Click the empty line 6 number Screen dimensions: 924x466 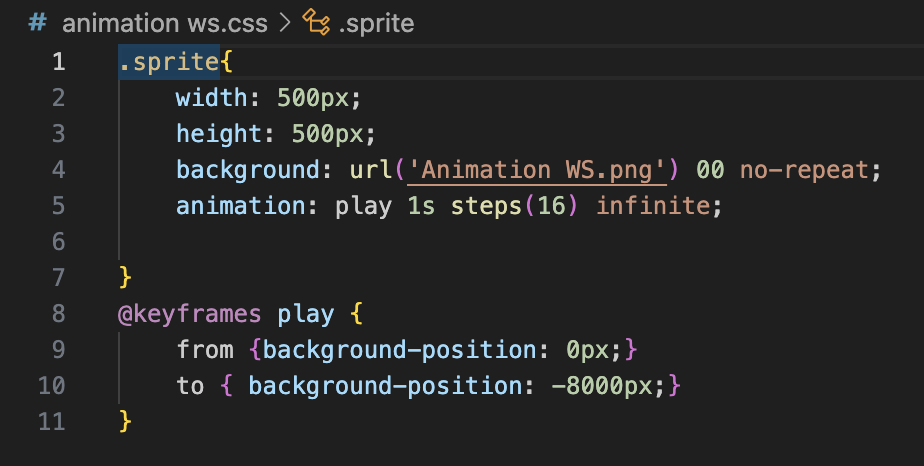(57, 242)
